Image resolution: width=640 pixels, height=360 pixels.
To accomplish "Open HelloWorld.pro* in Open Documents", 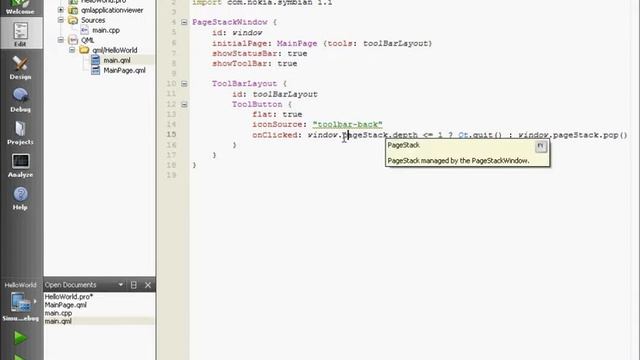I will (x=69, y=297).
